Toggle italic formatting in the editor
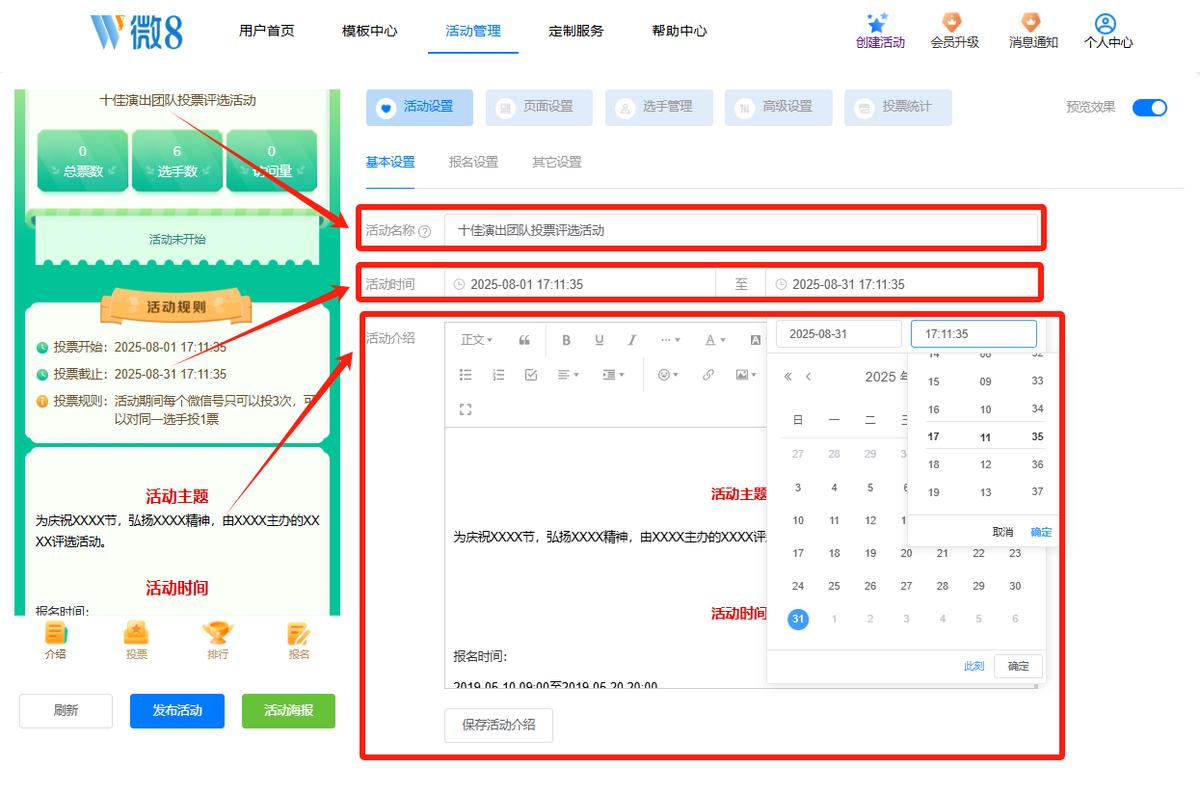This screenshot has height=788, width=1200. (632, 340)
